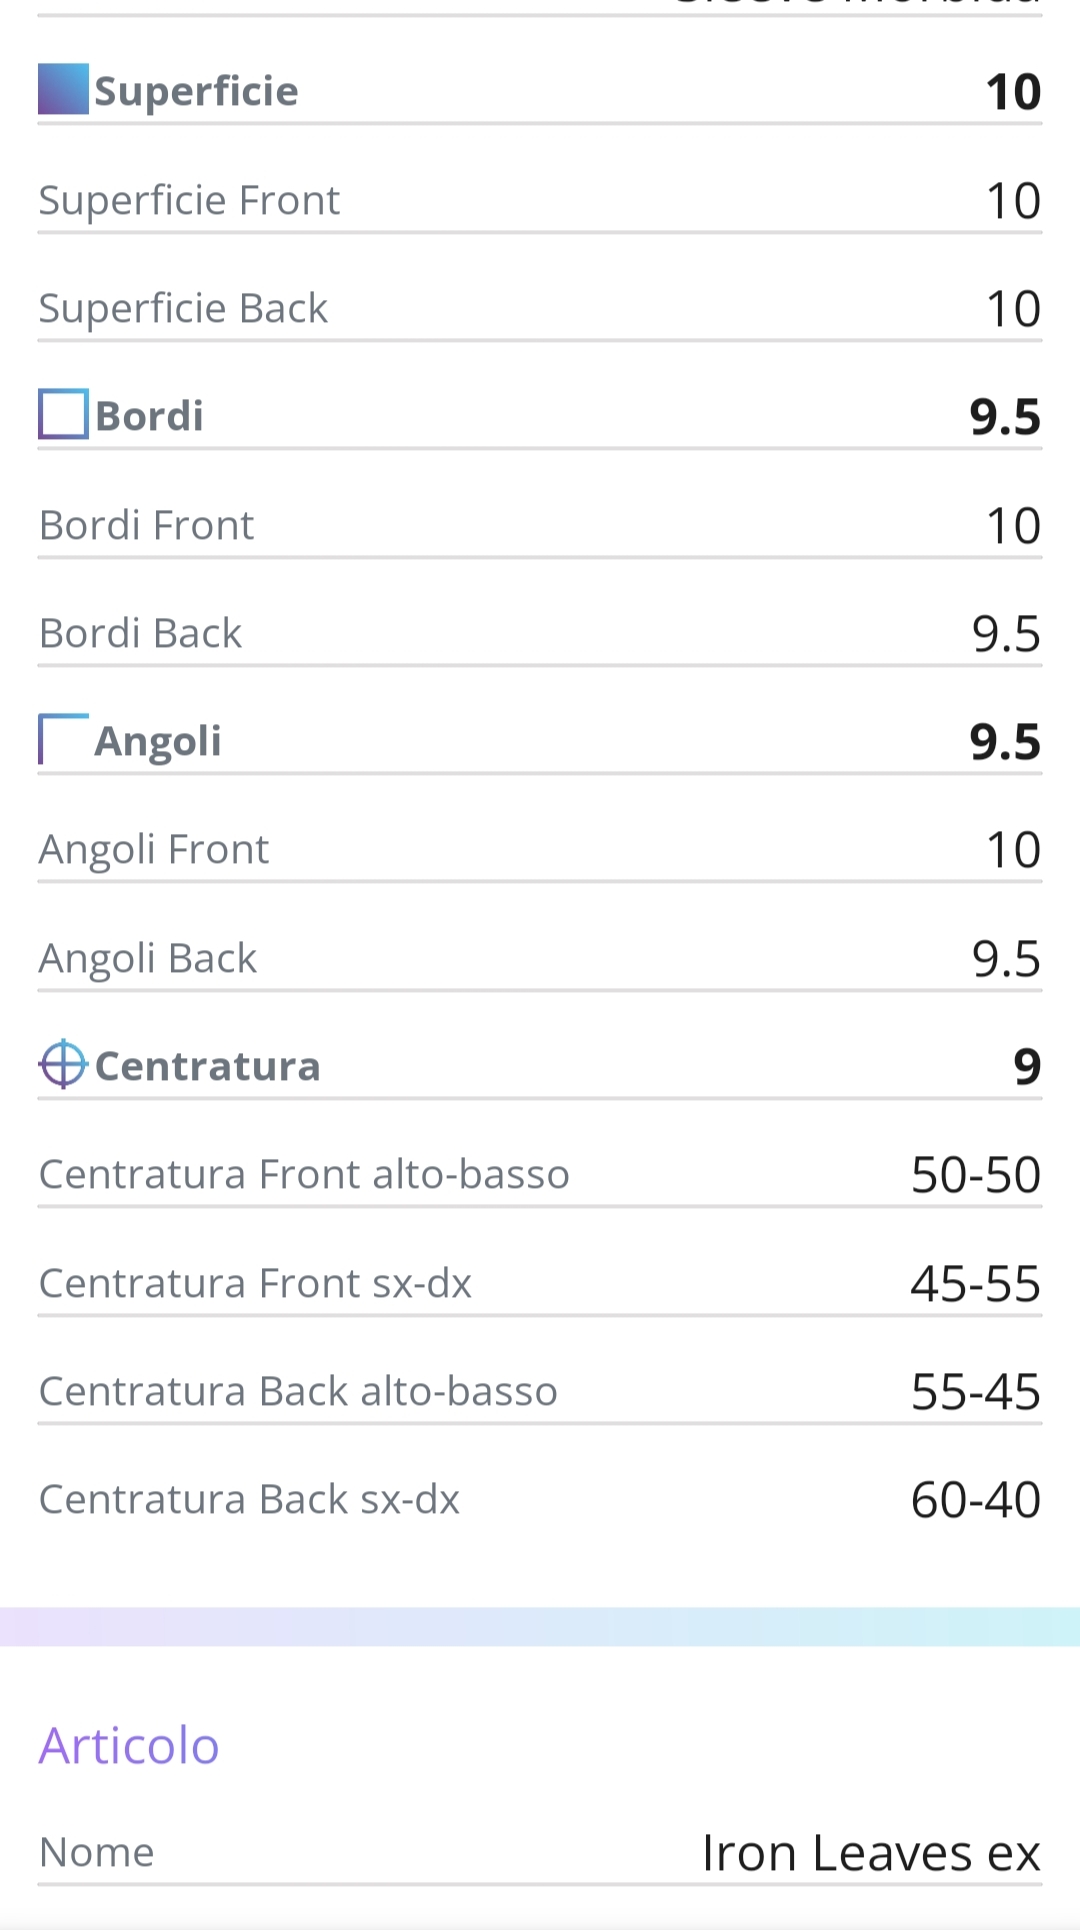1080x1930 pixels.
Task: Open the Superficie Front row
Action: (x=540, y=200)
